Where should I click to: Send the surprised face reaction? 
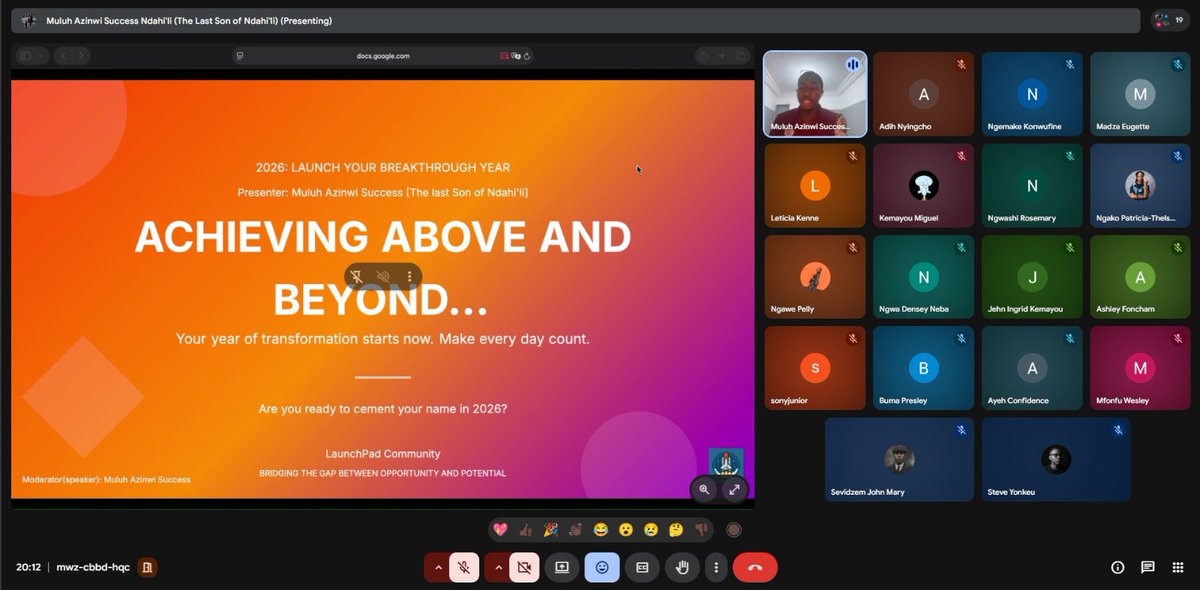pyautogui.click(x=626, y=530)
